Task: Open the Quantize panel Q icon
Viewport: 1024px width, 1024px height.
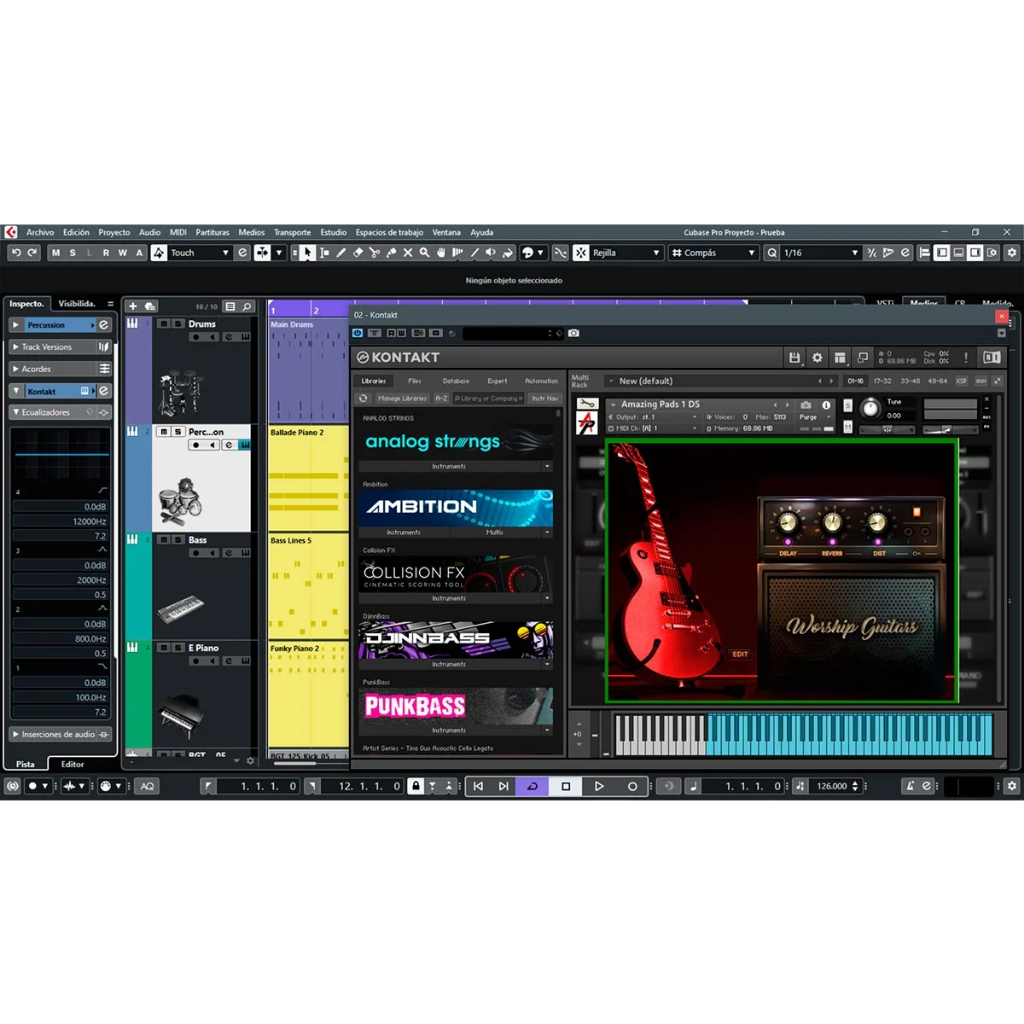Action: coord(772,253)
